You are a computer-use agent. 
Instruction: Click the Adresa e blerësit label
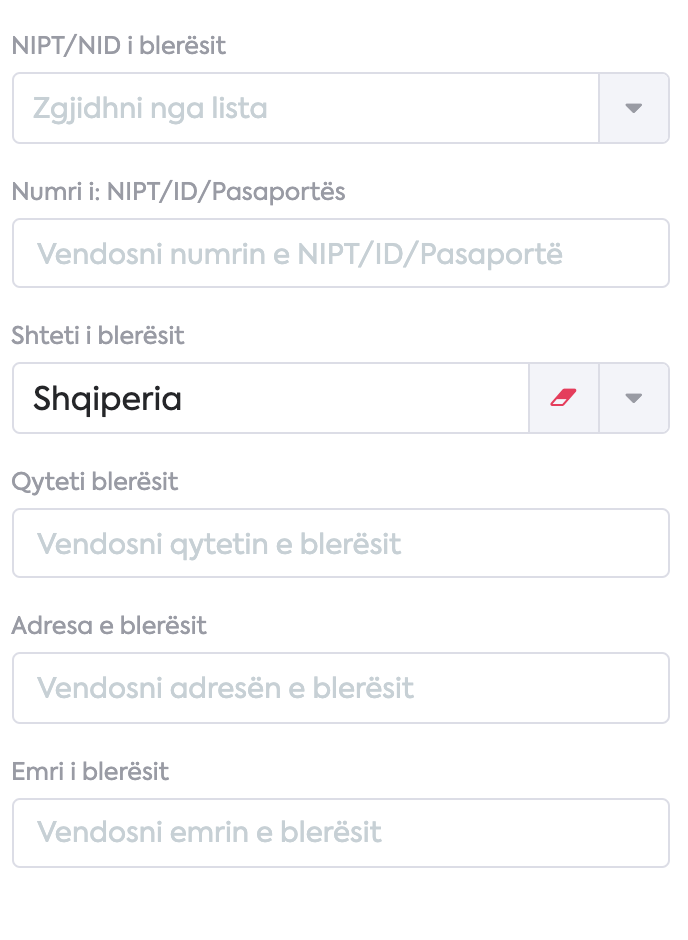pyautogui.click(x=109, y=626)
